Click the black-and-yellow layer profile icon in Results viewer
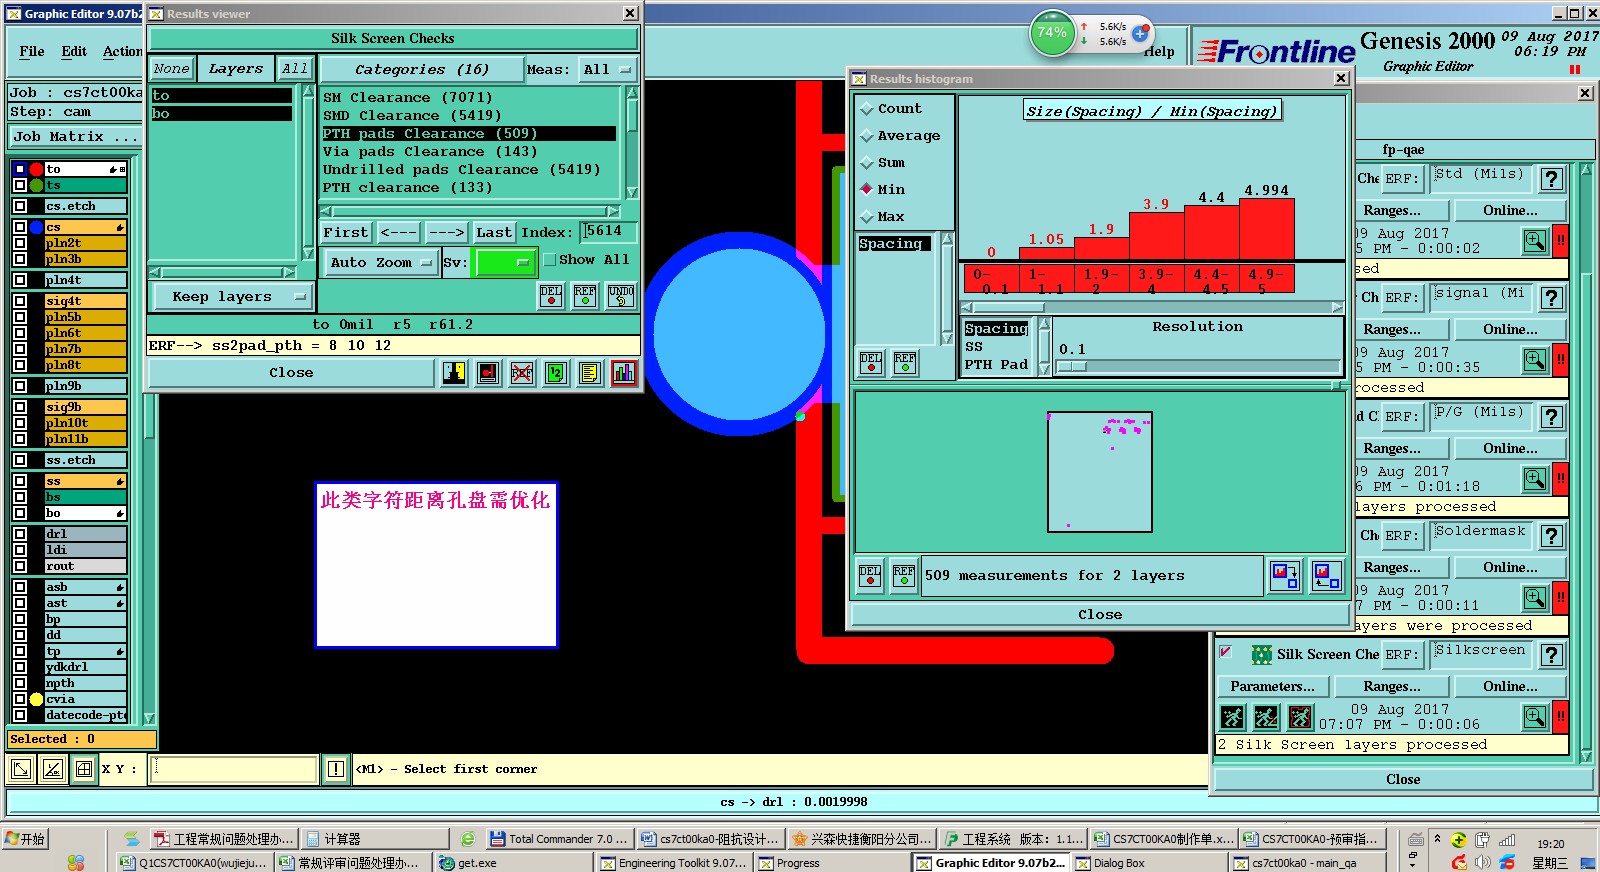 454,373
